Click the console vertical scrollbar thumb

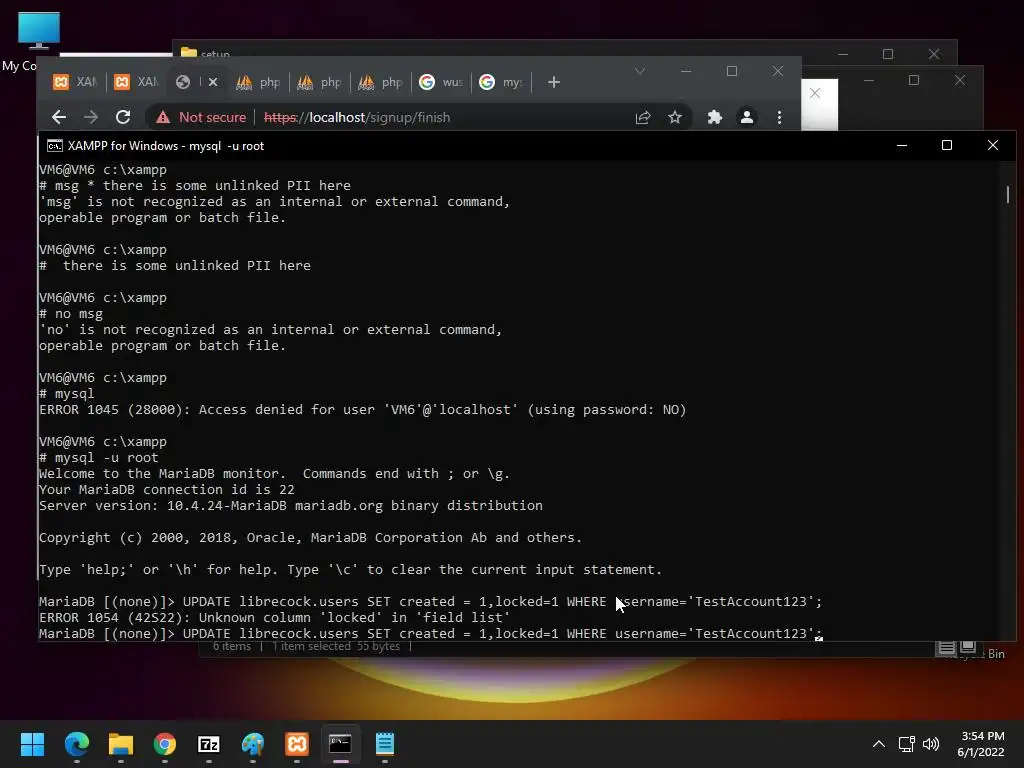pos(1008,194)
